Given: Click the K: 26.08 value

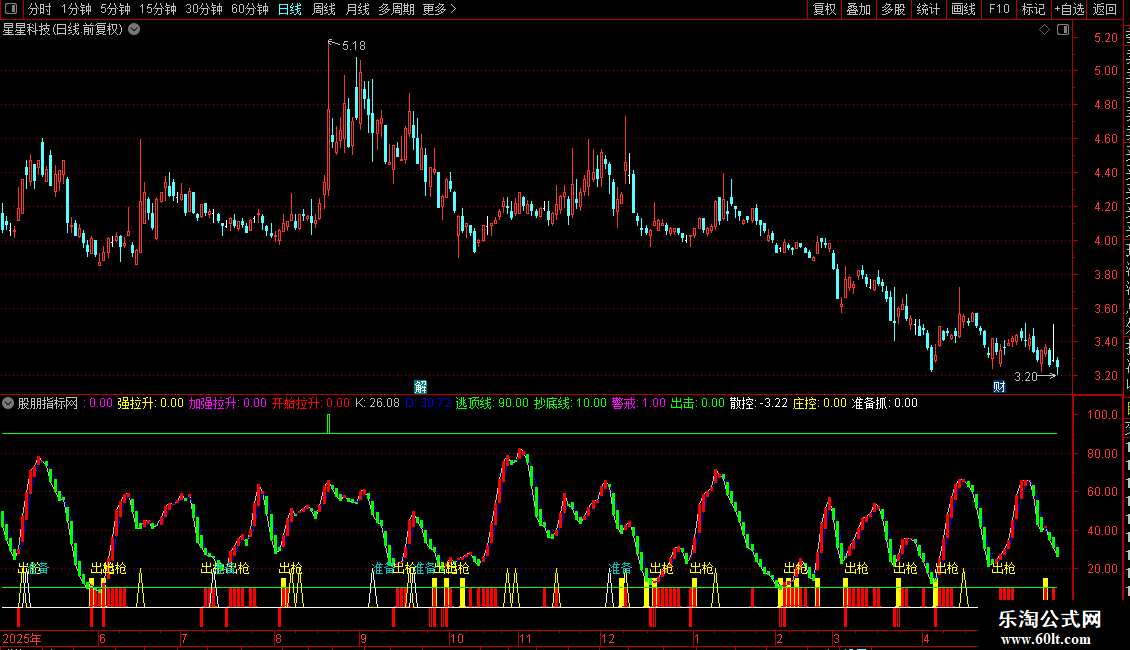Looking at the screenshot, I should (x=377, y=403).
